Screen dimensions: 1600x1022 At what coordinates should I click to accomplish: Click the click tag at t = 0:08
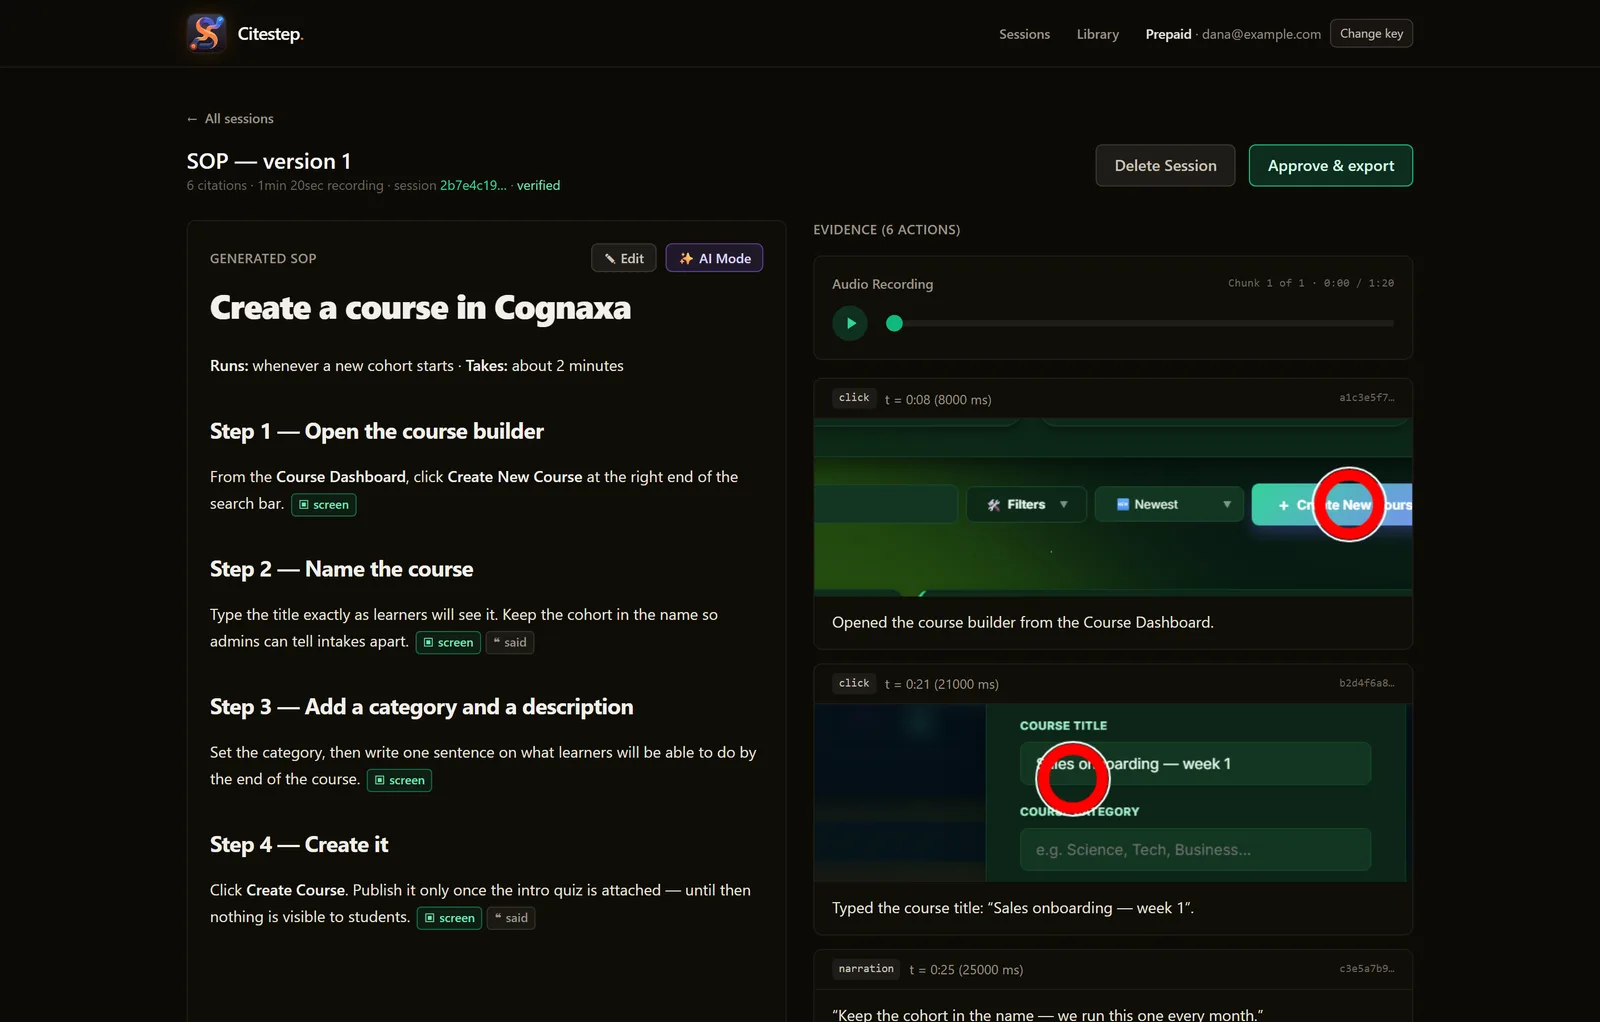854,398
